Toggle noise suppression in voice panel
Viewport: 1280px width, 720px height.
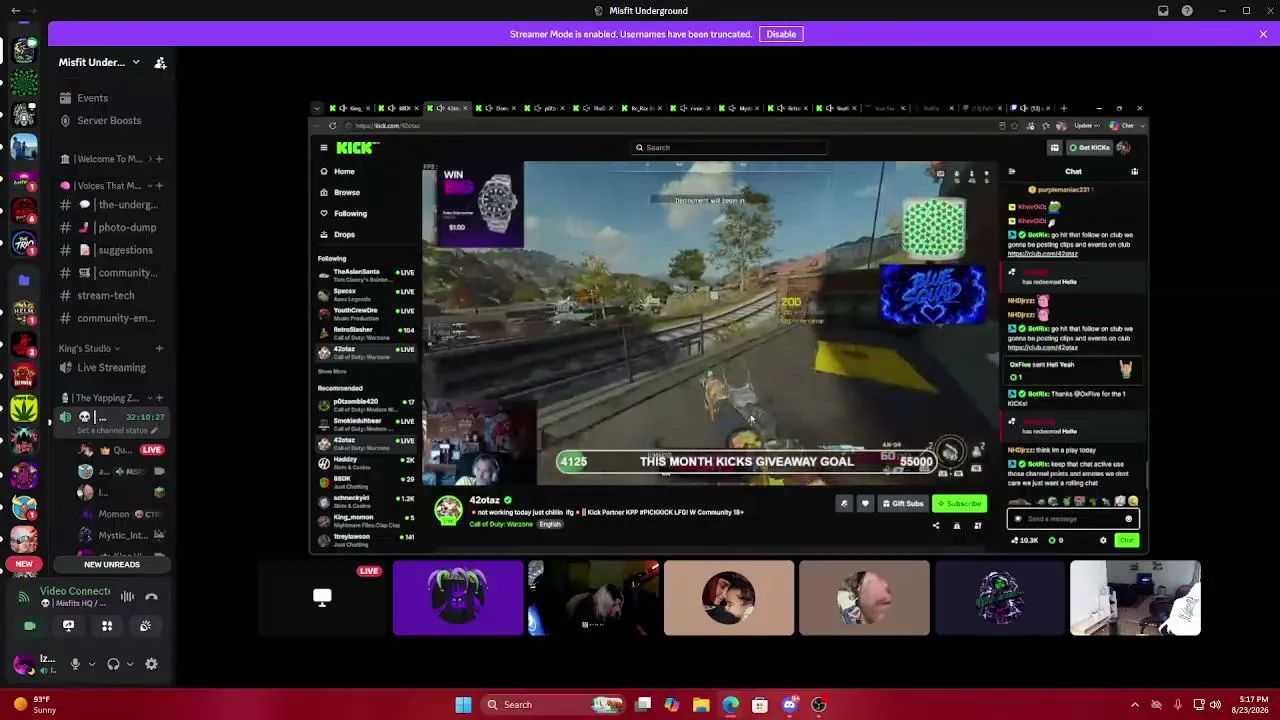[x=127, y=597]
